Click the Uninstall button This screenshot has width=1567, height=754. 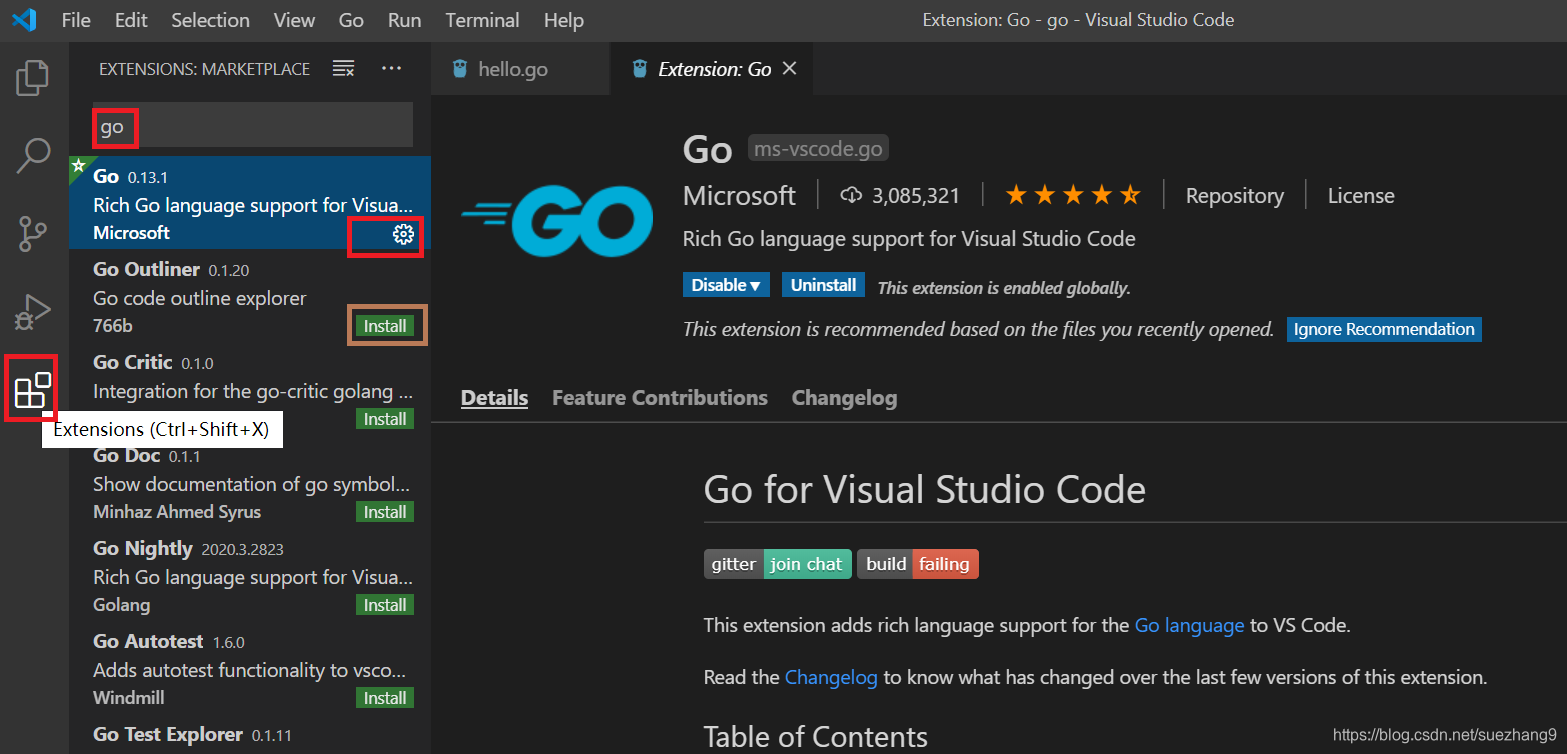tap(823, 285)
